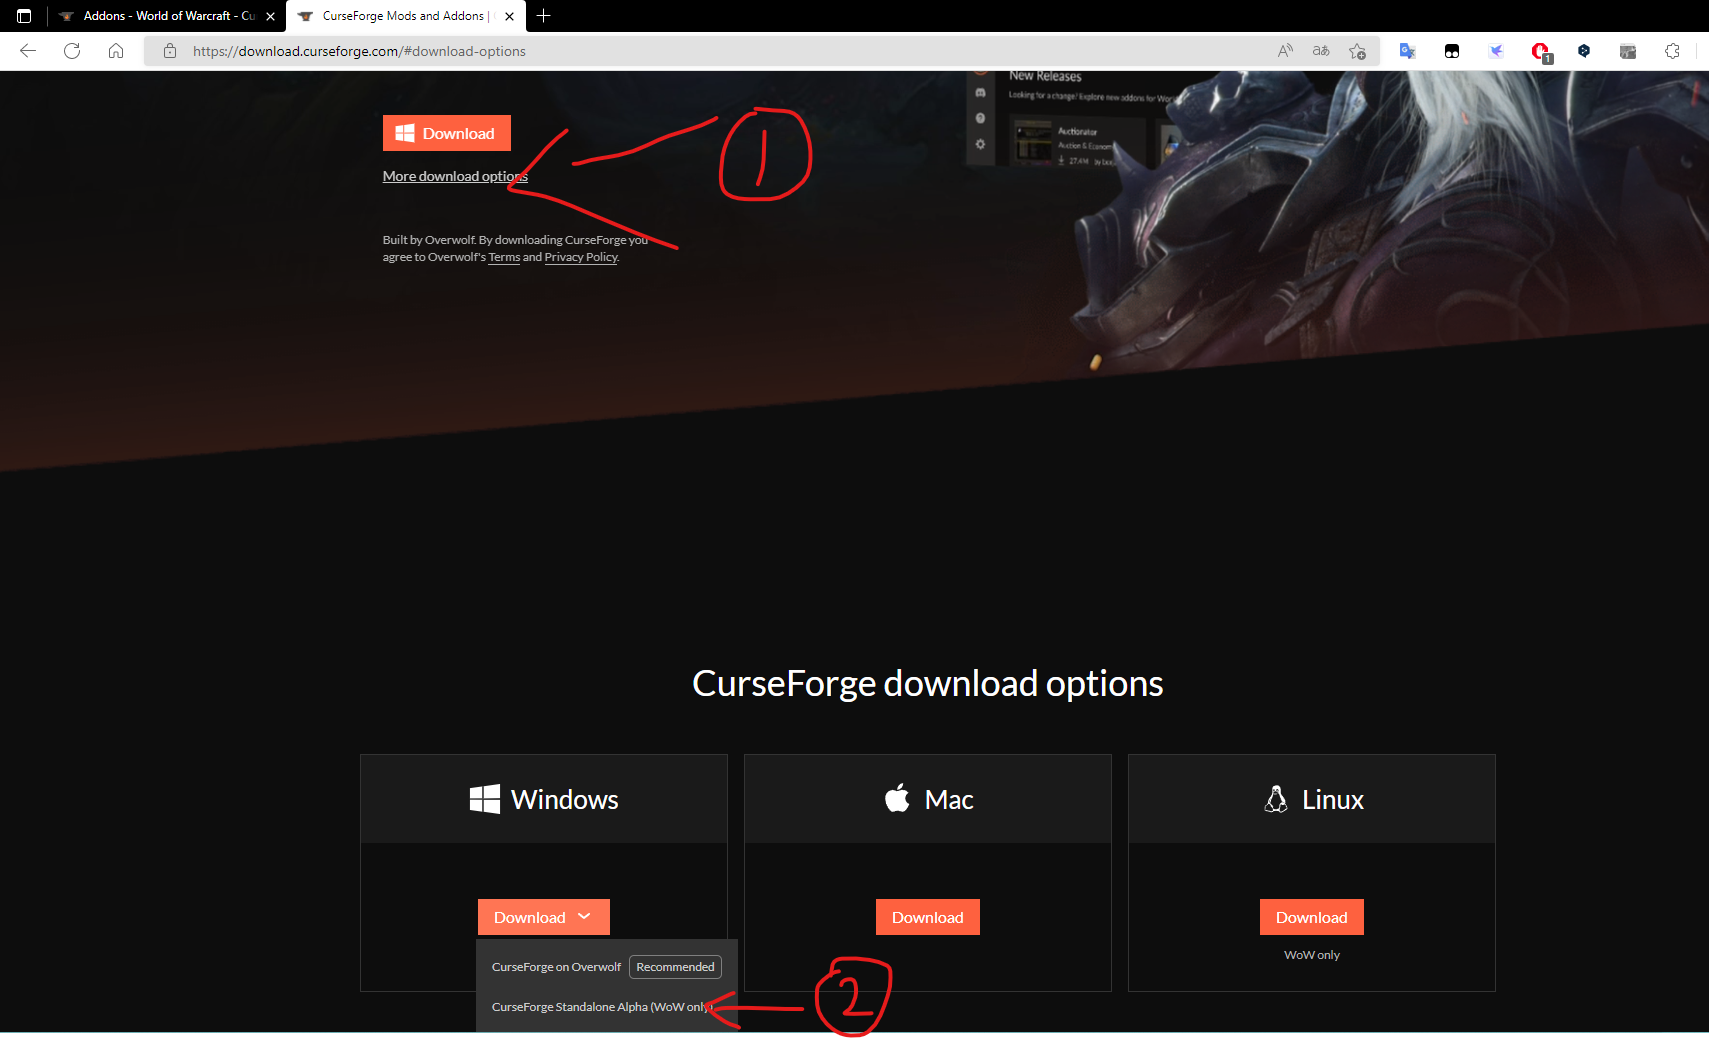
Task: Open the Extensions puzzle piece menu
Action: [1672, 51]
